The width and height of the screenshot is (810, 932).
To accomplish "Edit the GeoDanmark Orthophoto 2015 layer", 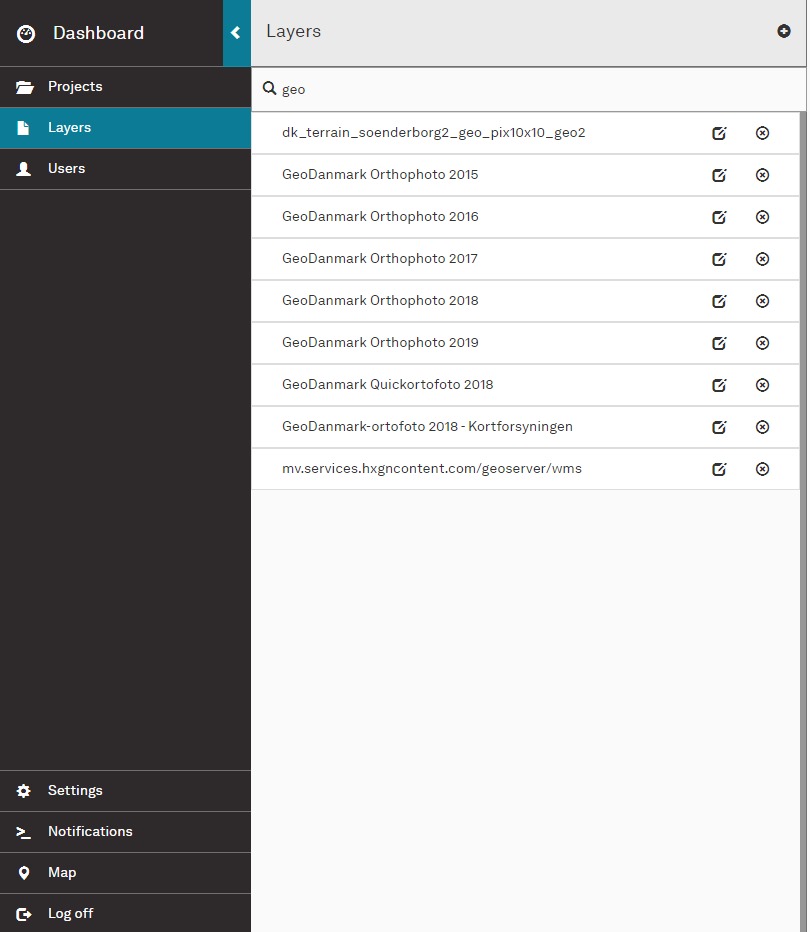I will [x=718, y=175].
